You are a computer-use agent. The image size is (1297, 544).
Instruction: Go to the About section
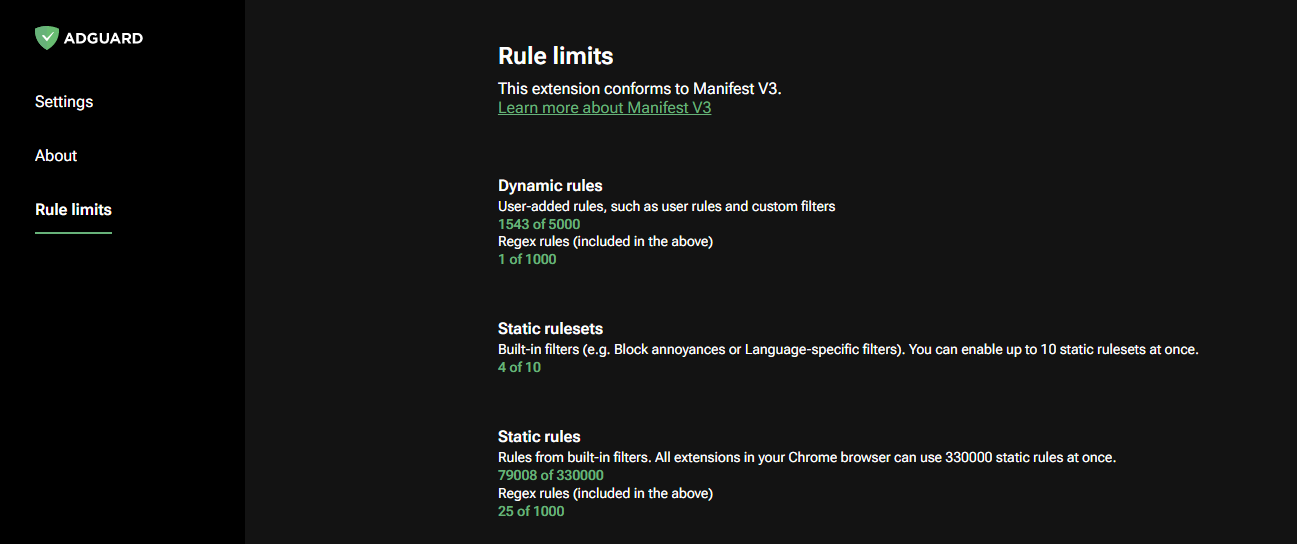(56, 156)
